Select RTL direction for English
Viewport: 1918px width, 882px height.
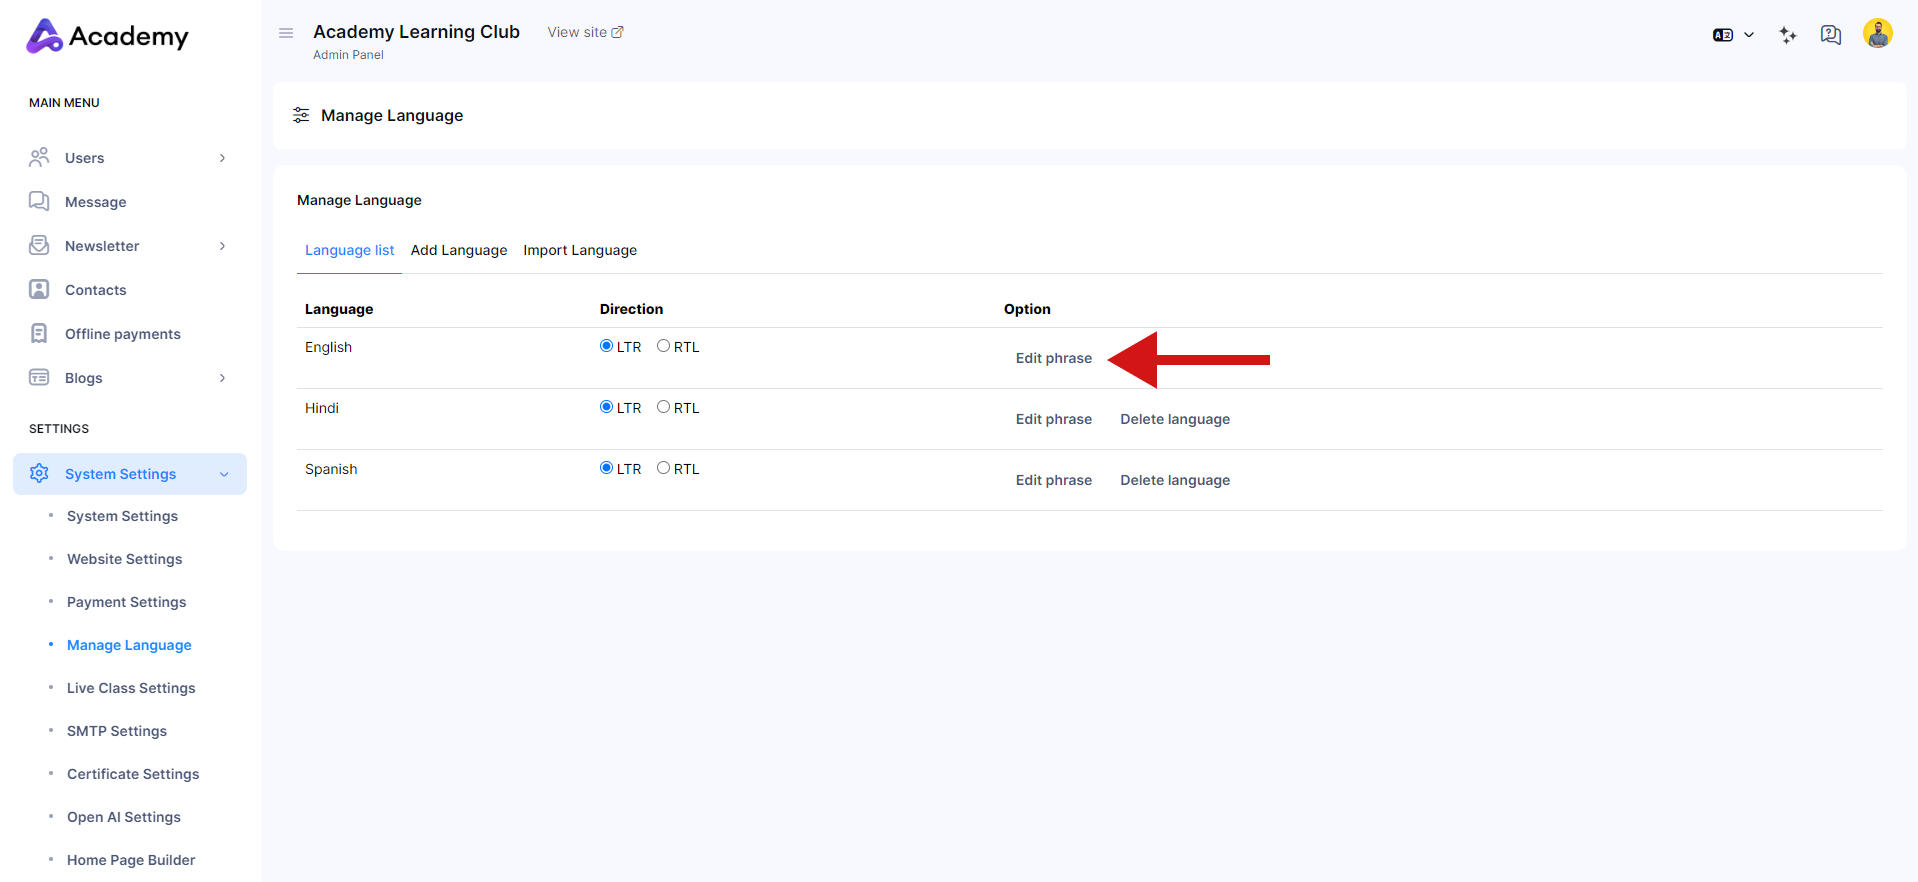click(663, 346)
